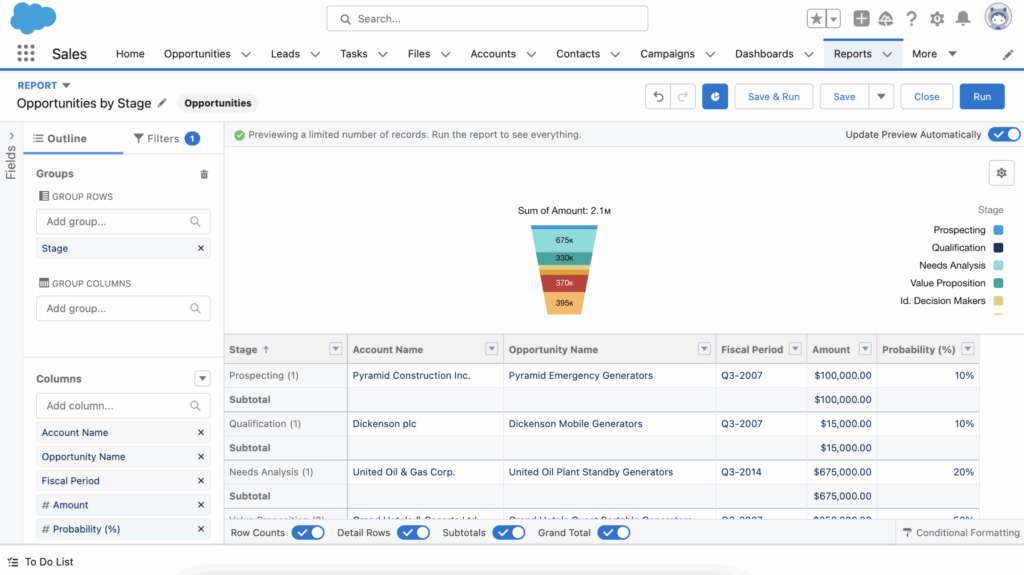Edit navigation bar with pencil icon

click(x=1008, y=55)
